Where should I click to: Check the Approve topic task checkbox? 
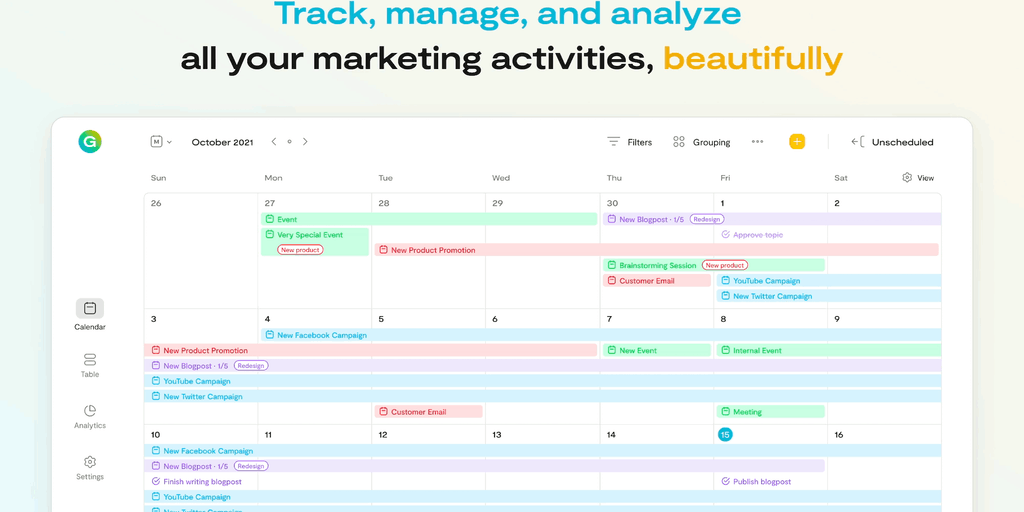click(725, 235)
